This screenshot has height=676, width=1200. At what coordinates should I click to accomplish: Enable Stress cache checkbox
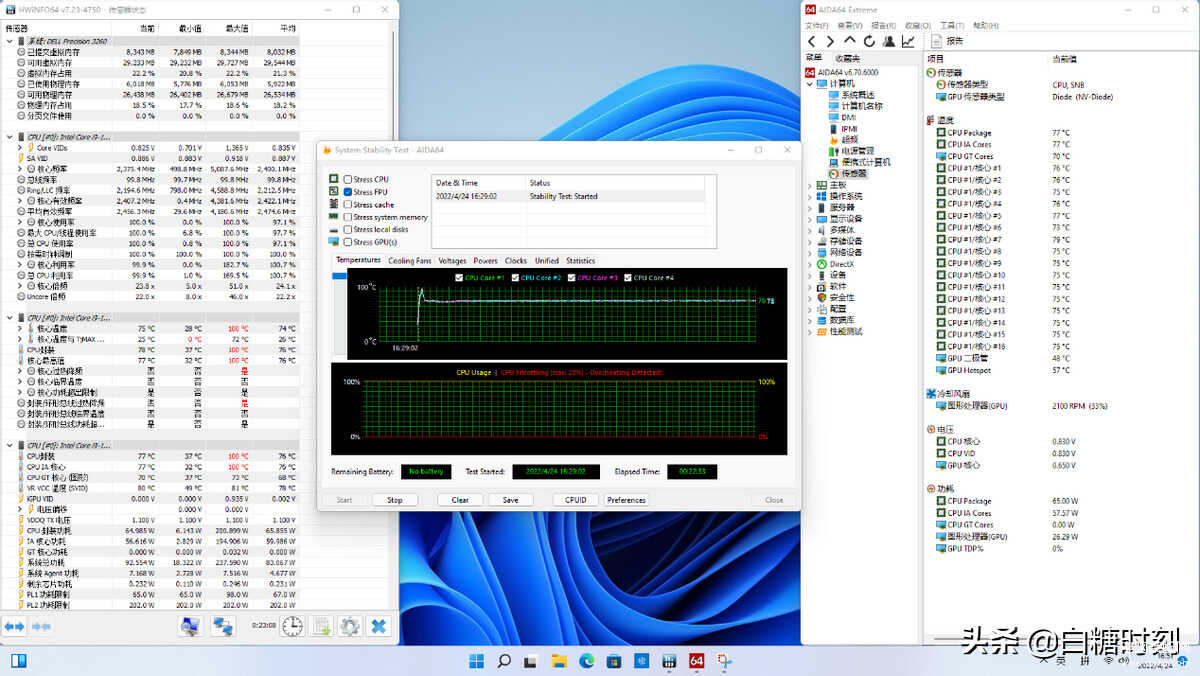coord(348,204)
